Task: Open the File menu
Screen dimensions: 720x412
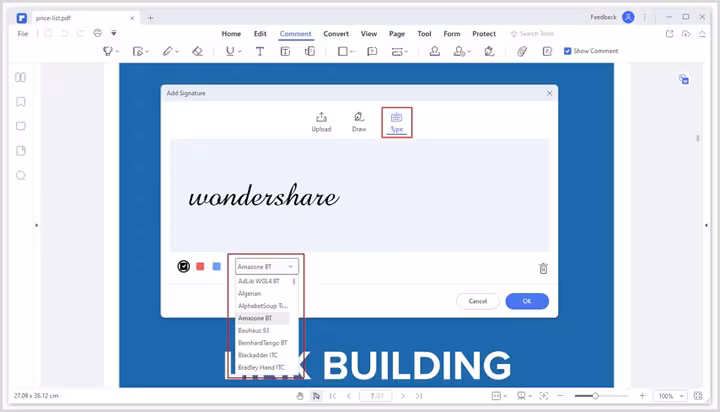Action: (x=22, y=34)
